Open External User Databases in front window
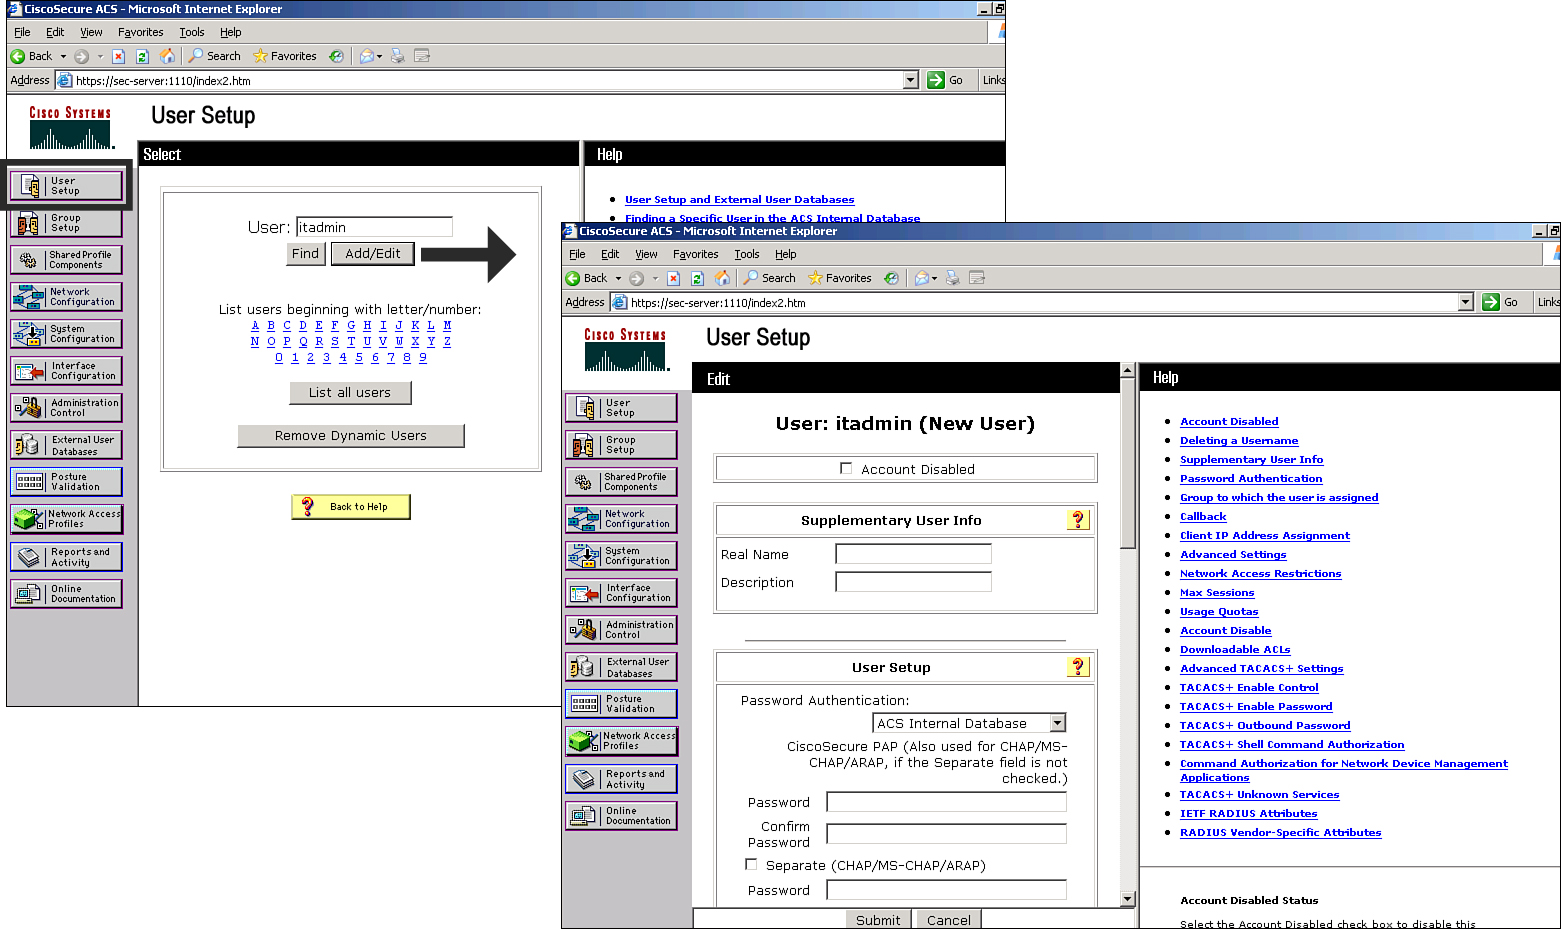Image resolution: width=1561 pixels, height=929 pixels. click(x=621, y=667)
